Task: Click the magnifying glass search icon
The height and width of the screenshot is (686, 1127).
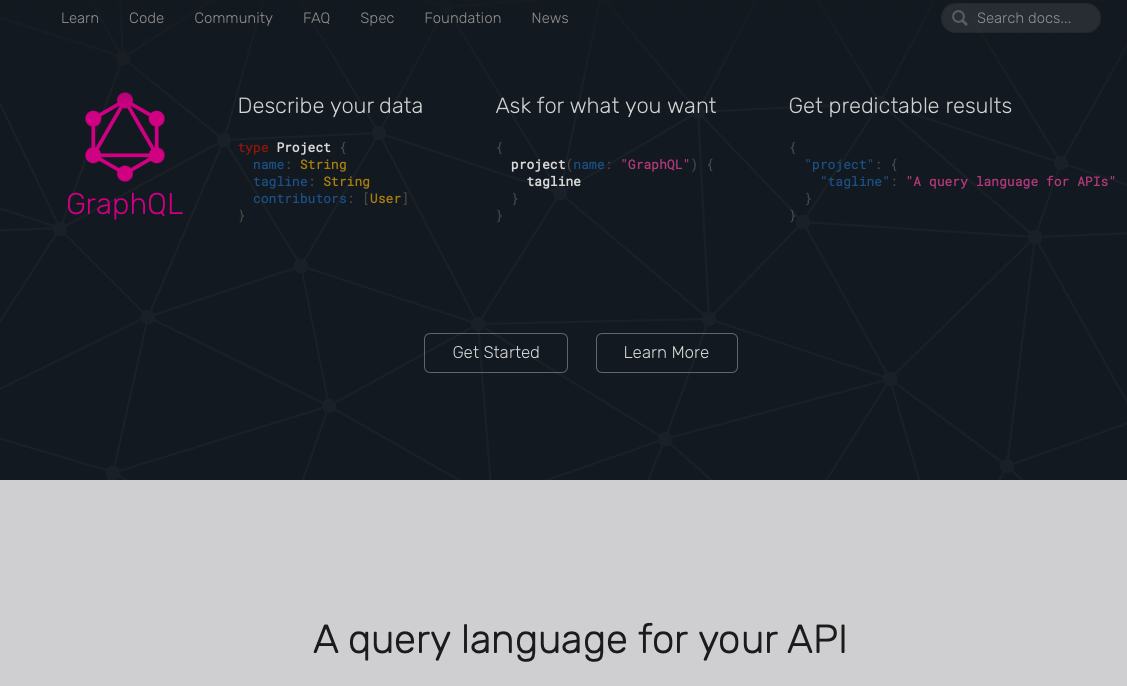Action: [959, 18]
